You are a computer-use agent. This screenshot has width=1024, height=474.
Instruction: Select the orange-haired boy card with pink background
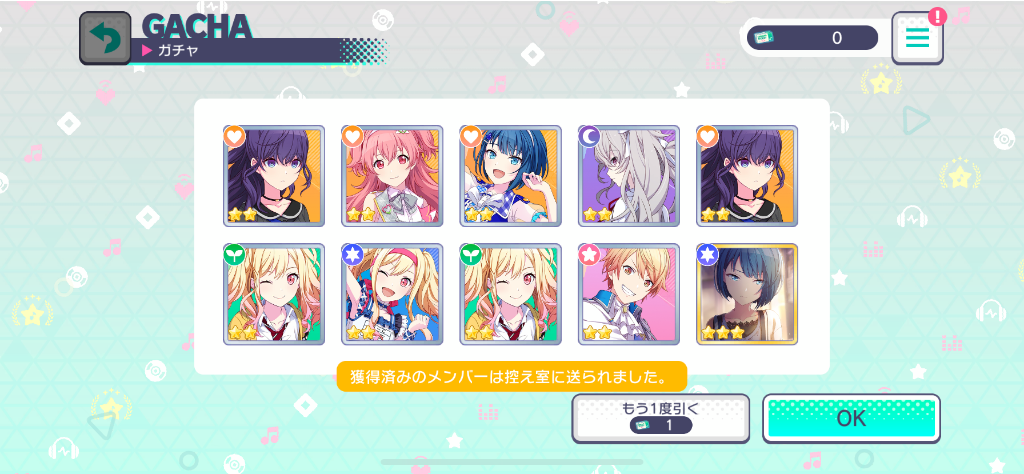click(x=629, y=294)
